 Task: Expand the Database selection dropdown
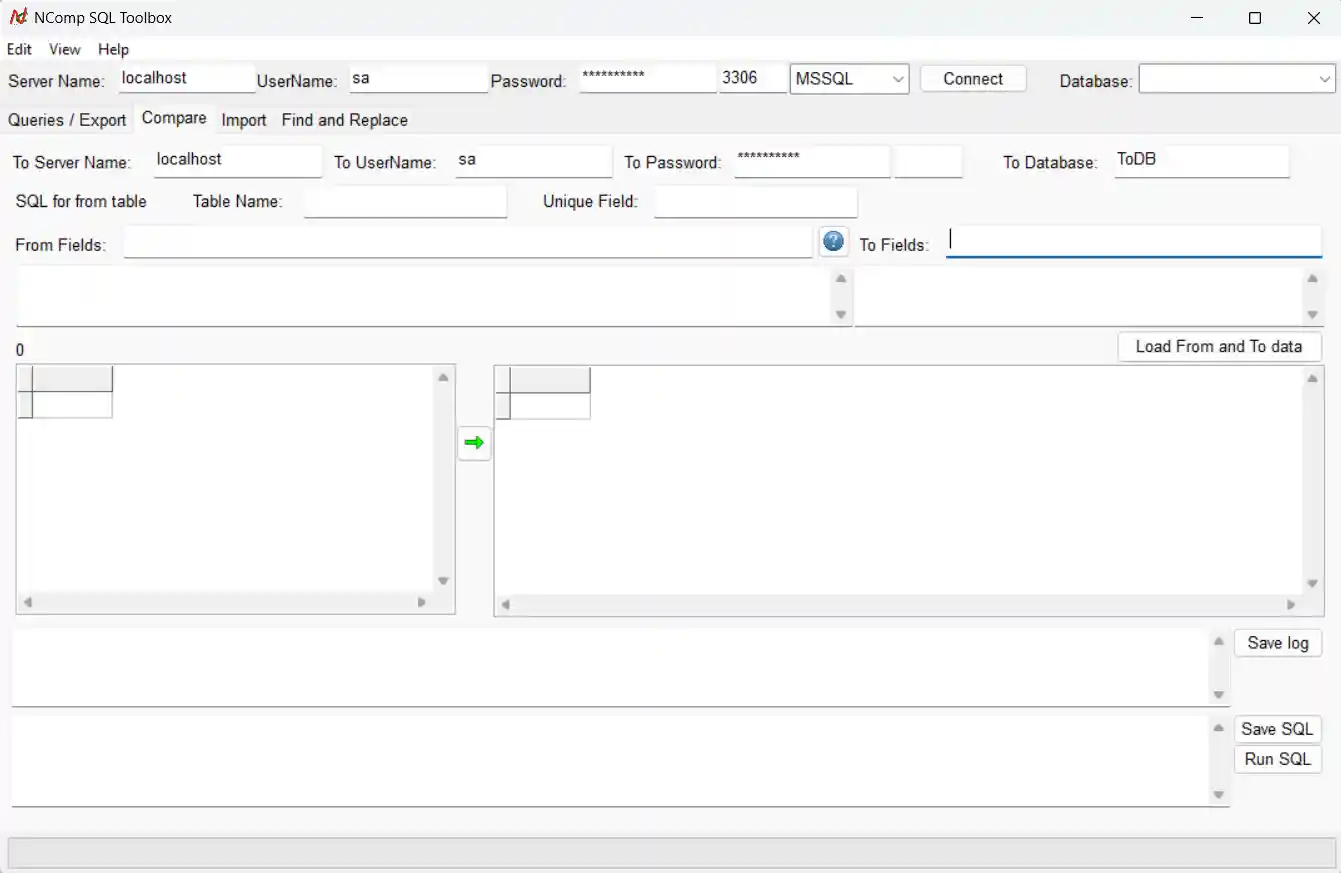[x=1237, y=79]
